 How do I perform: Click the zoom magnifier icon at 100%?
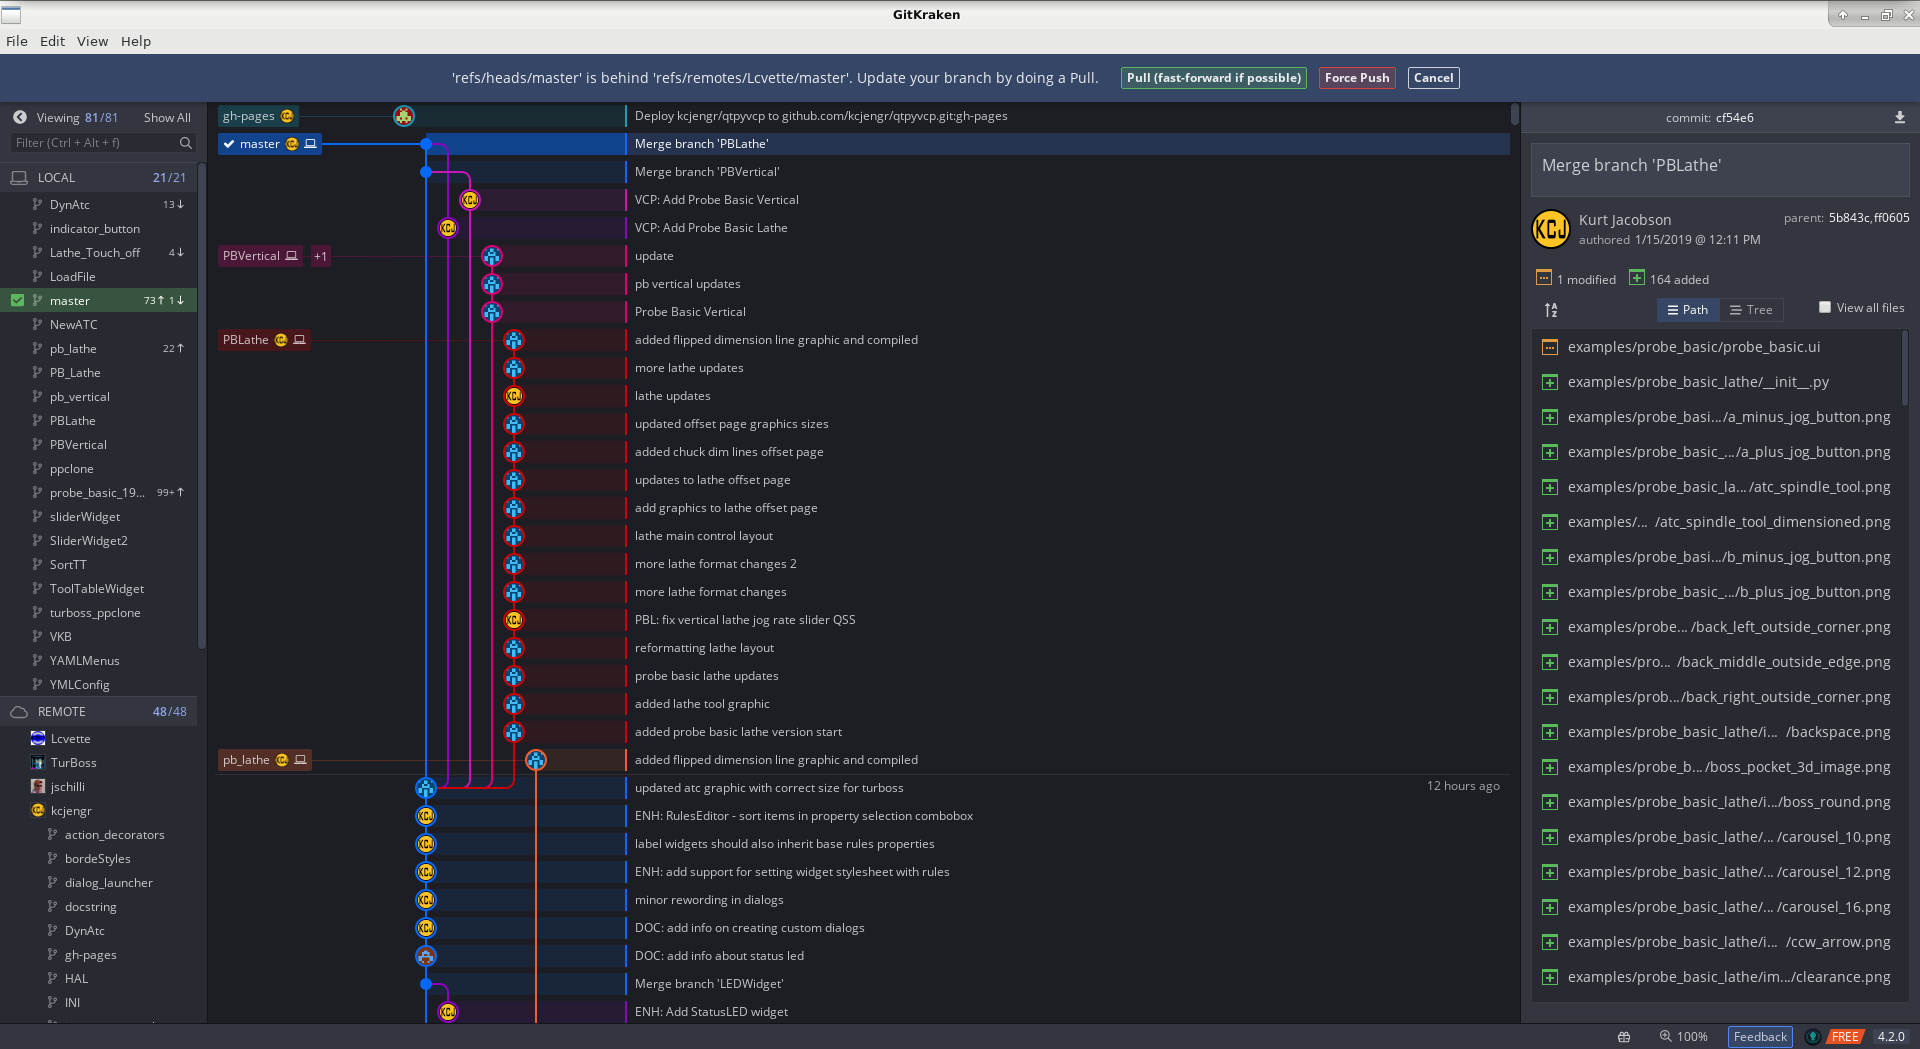1665,1036
